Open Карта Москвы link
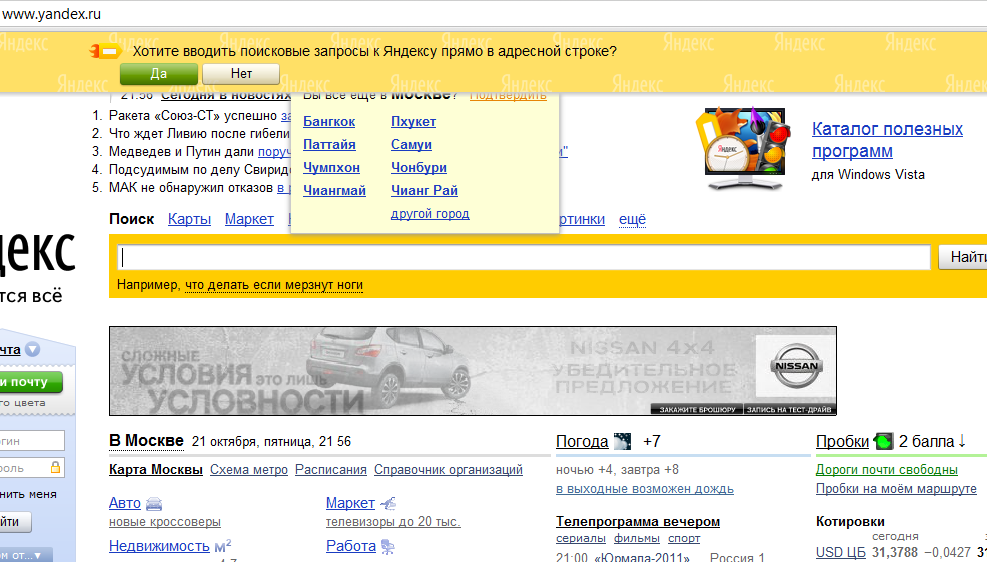This screenshot has width=987, height=562. (x=155, y=469)
